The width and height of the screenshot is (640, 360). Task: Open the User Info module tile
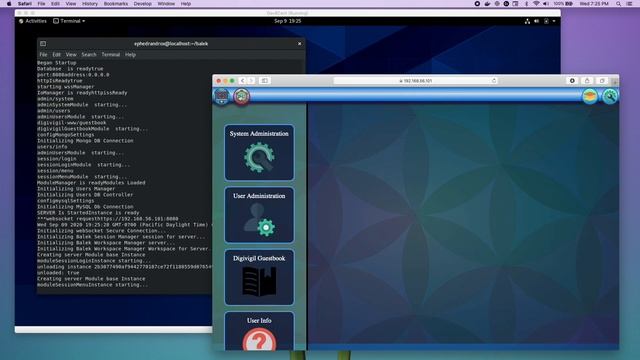point(259,331)
